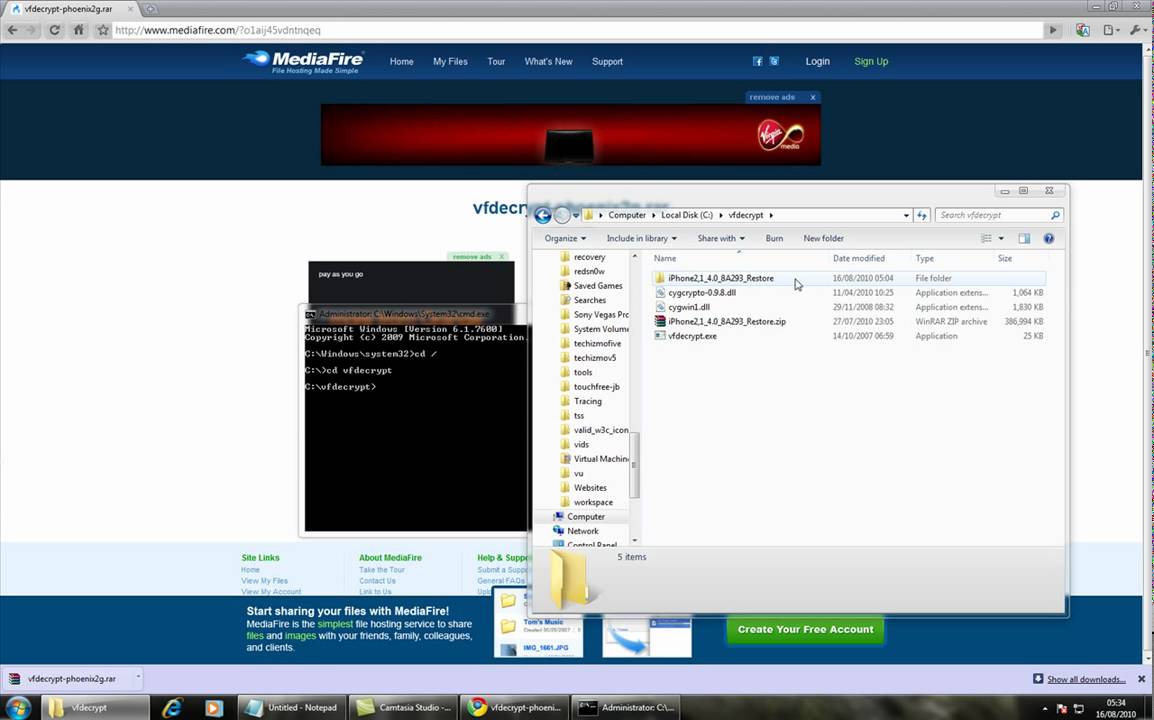Close the download bar
The height and width of the screenshot is (720, 1154).
(x=1141, y=679)
